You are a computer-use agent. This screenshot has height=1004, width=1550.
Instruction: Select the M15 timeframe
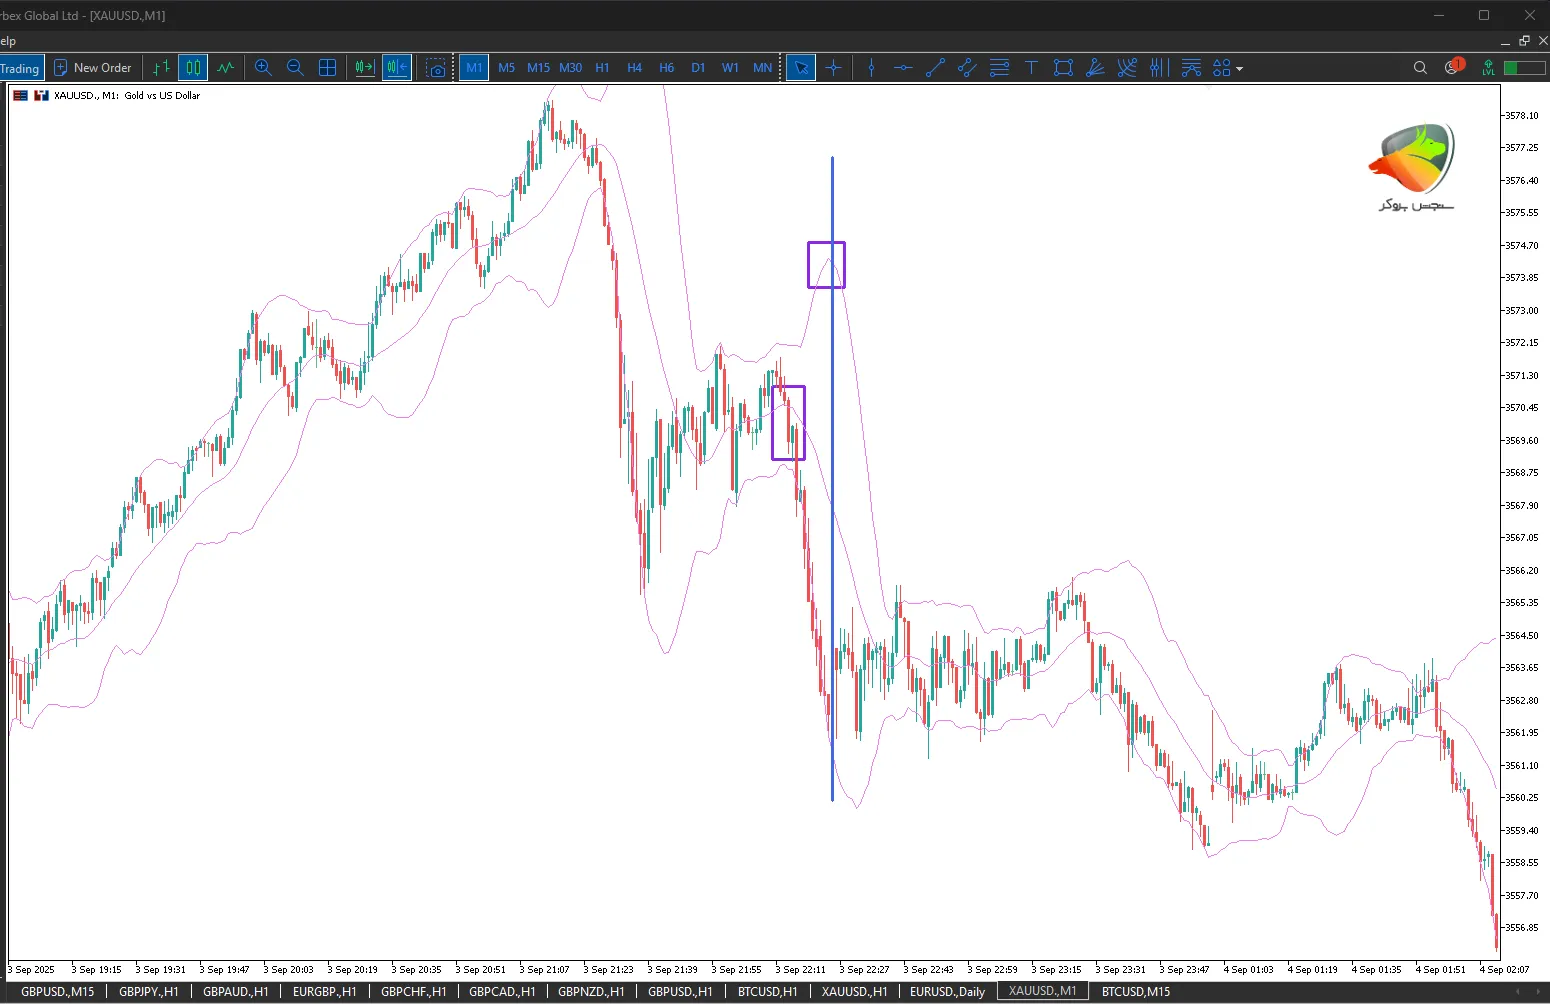[538, 68]
